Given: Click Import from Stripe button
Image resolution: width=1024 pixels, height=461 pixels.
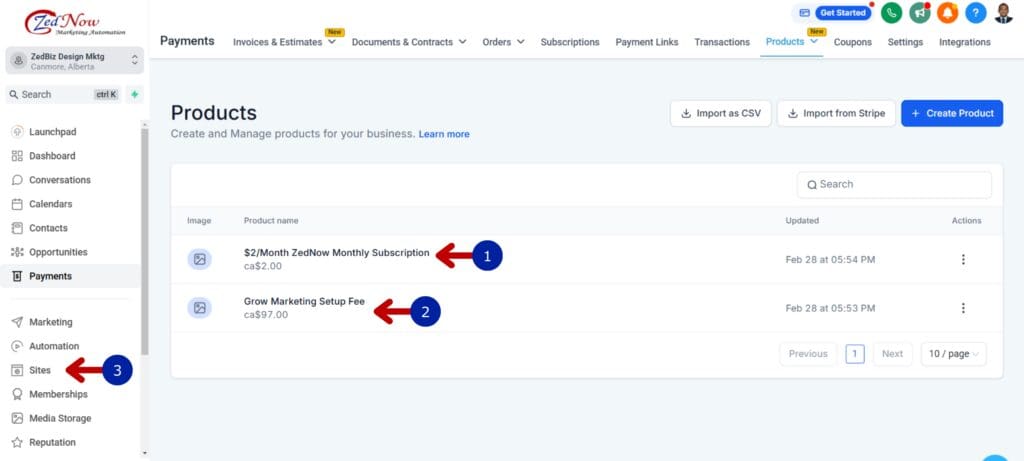Looking at the screenshot, I should click(x=837, y=113).
